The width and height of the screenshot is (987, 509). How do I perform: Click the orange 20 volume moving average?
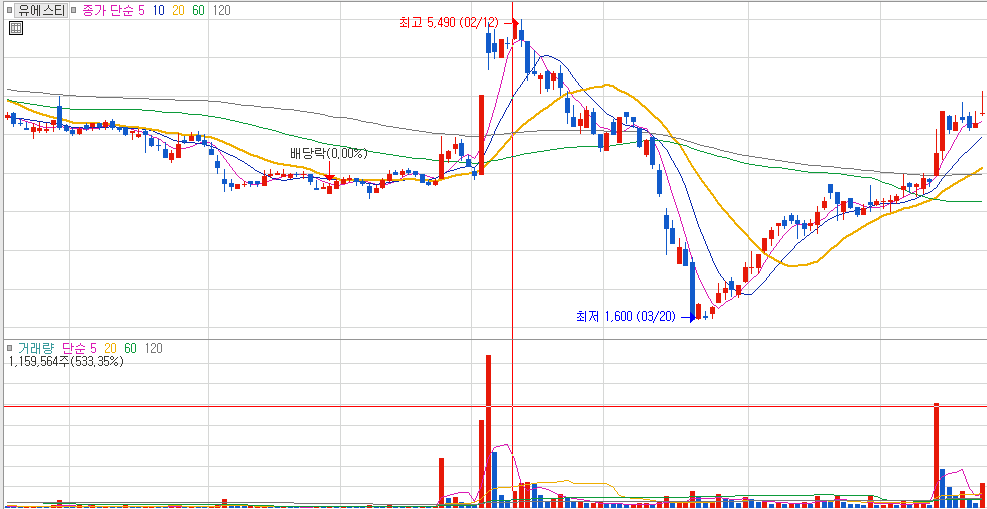110,348
